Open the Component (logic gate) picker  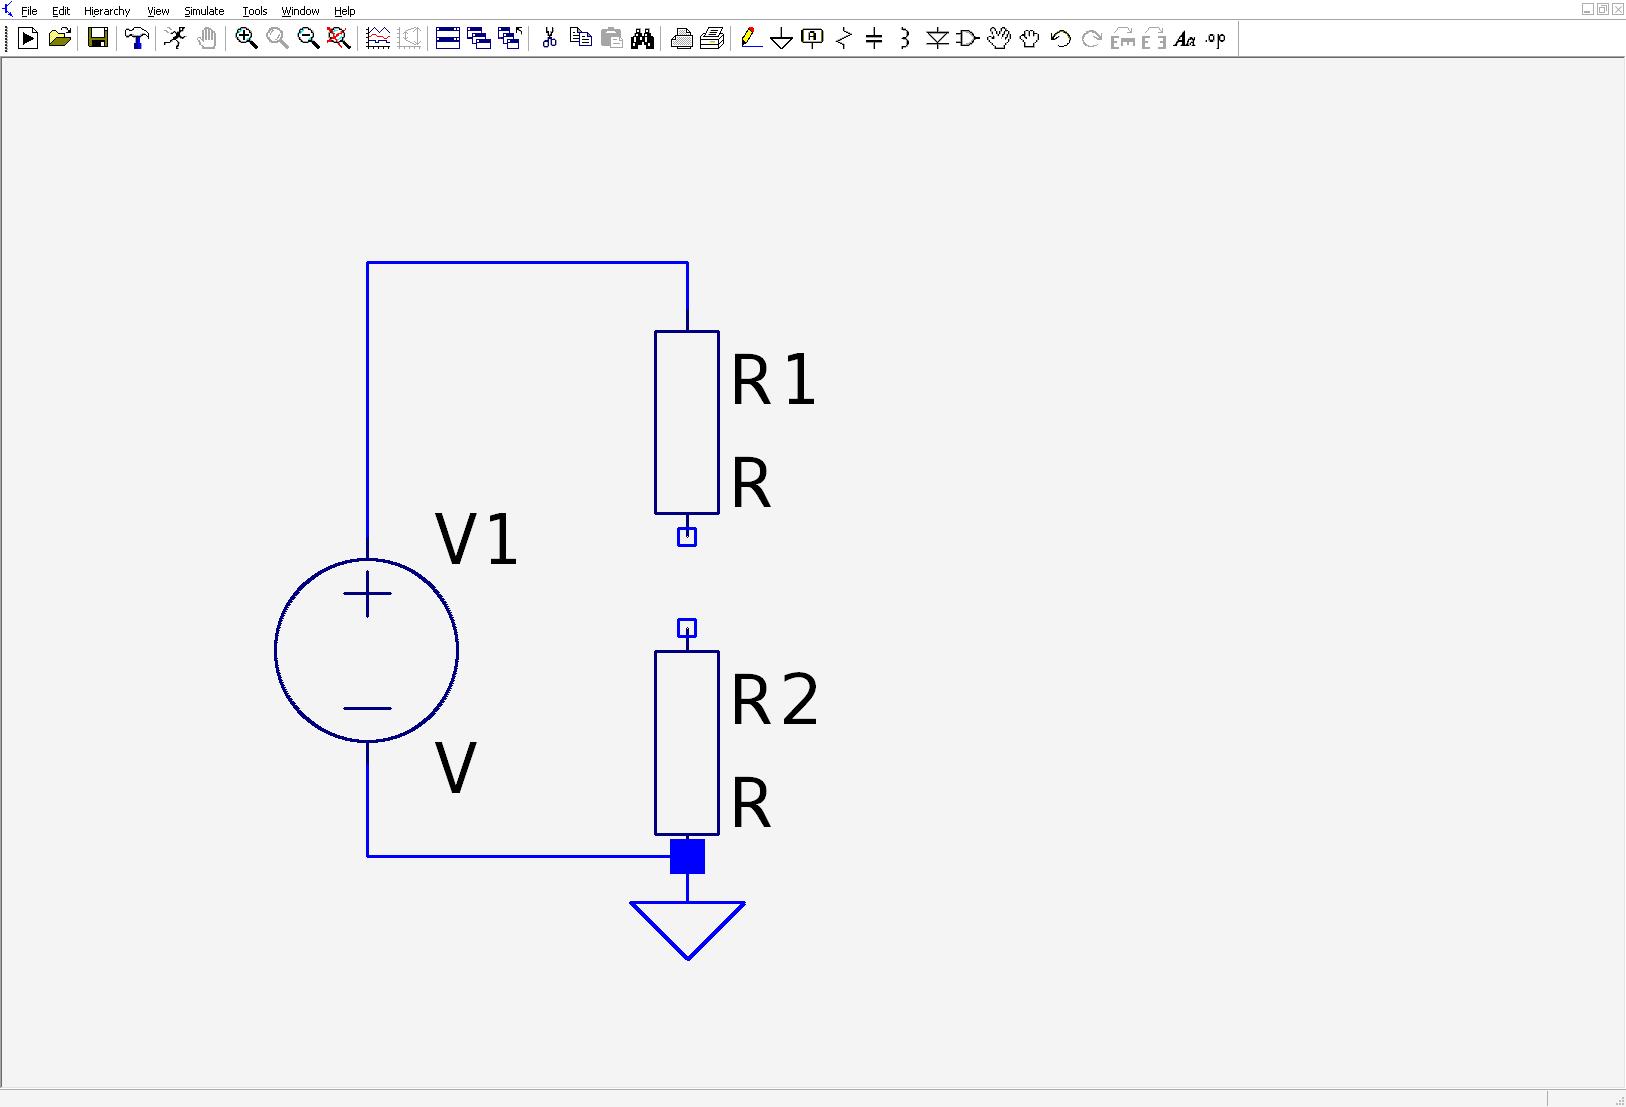click(x=968, y=39)
